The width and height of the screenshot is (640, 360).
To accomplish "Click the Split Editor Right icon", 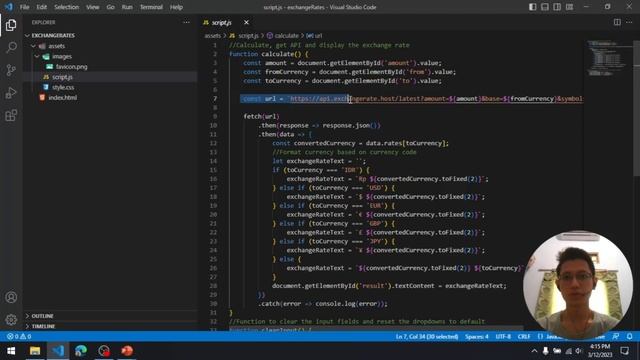I will [x=617, y=22].
